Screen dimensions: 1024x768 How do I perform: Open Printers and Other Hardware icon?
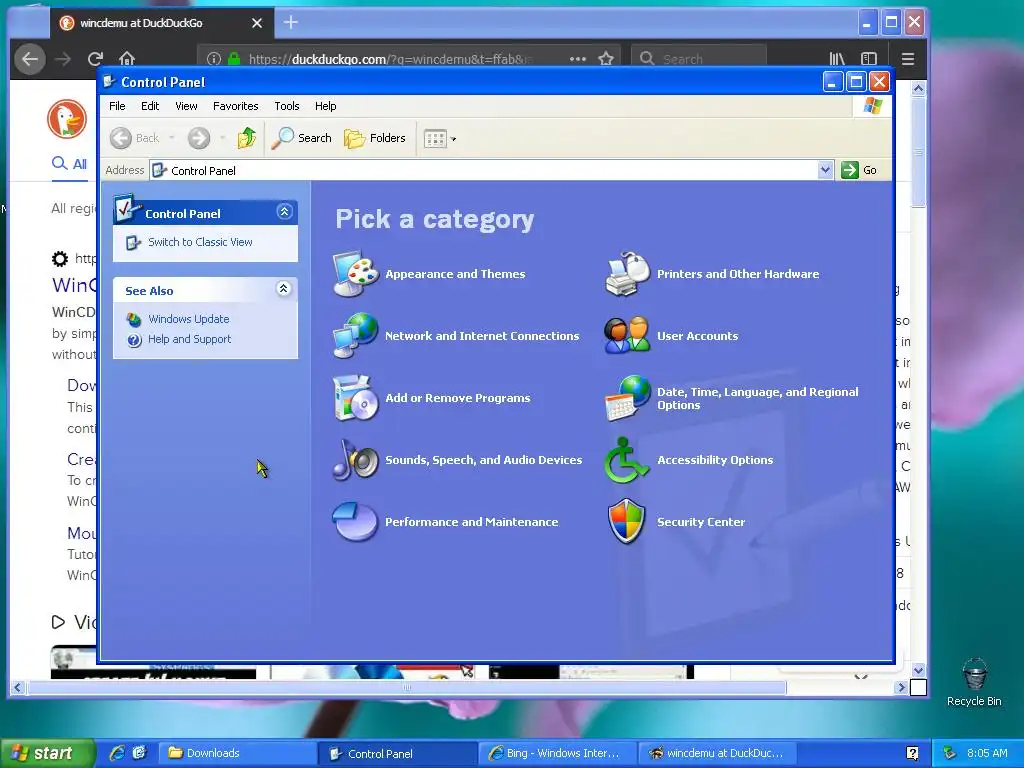coord(627,274)
